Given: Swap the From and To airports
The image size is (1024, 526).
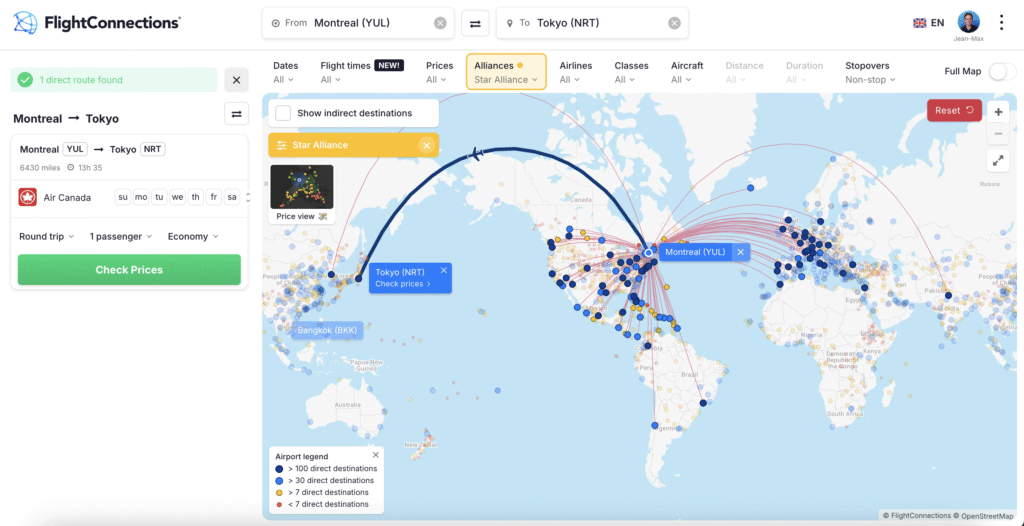Looking at the screenshot, I should (x=475, y=23).
